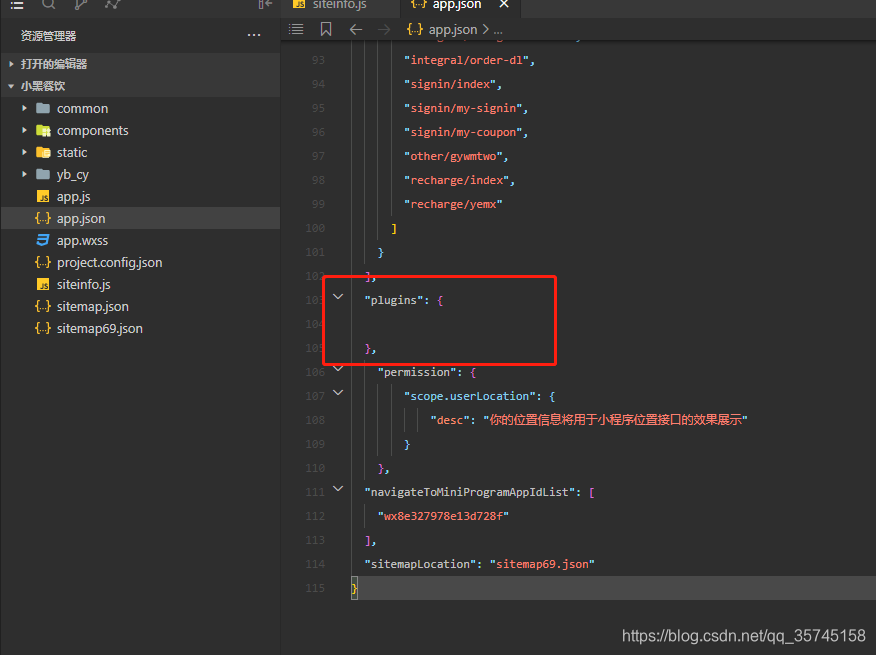
Task: Click the "recharge/yemx" string
Action: (x=453, y=204)
